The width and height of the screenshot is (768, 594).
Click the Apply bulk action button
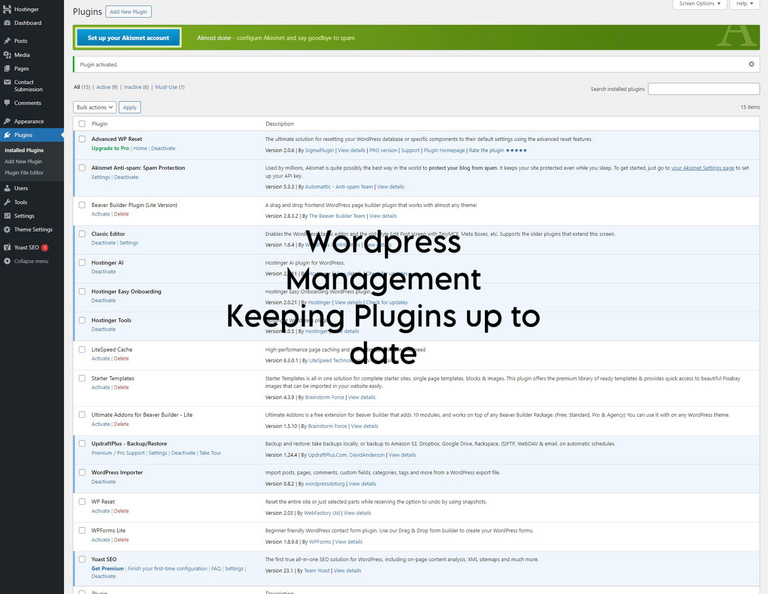pos(130,107)
